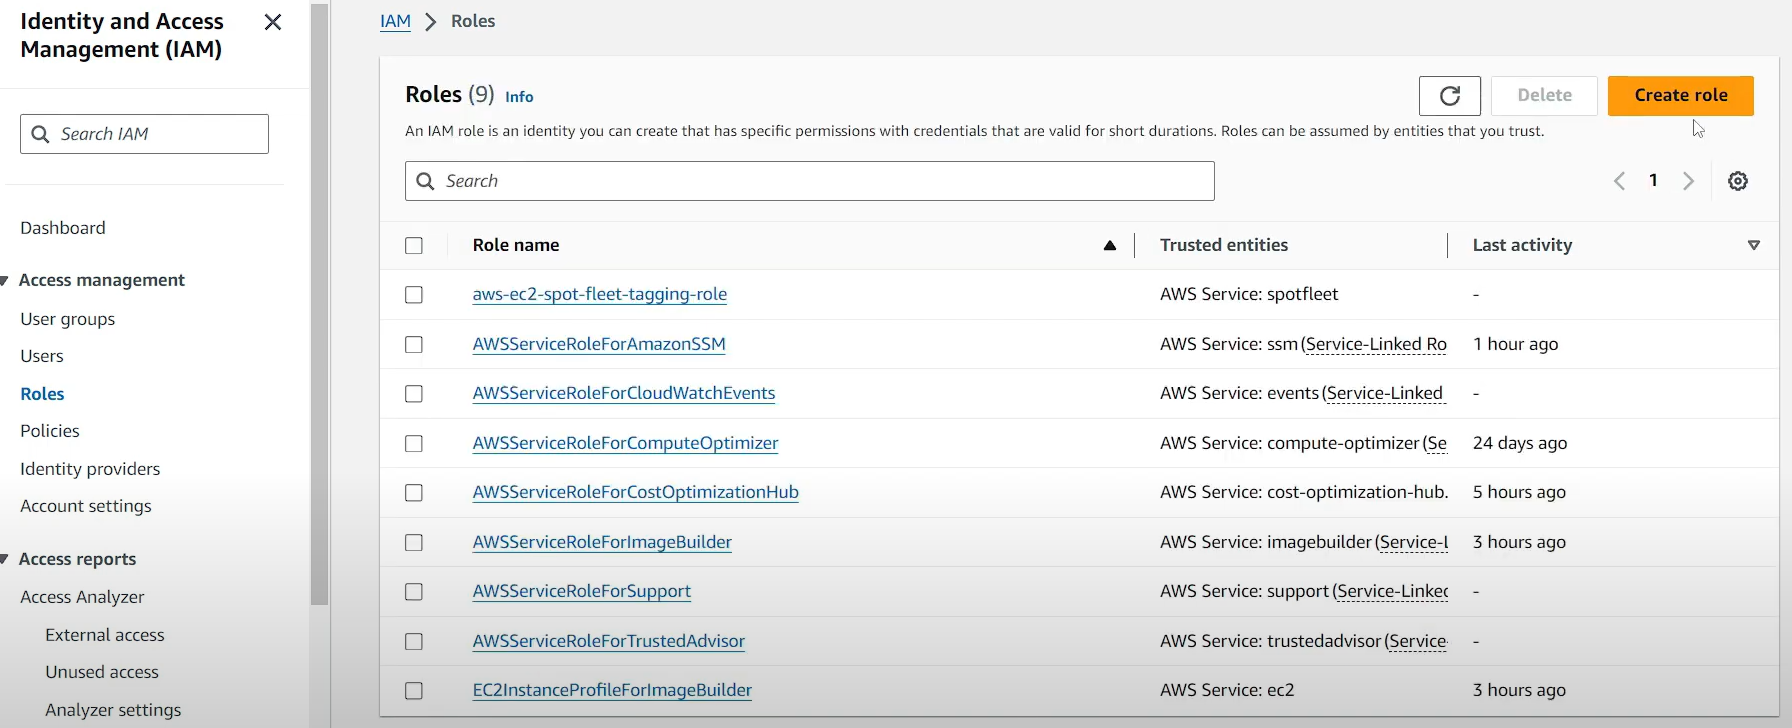The height and width of the screenshot is (728, 1792).
Task: Open Account settings in sidebar
Action: (86, 506)
